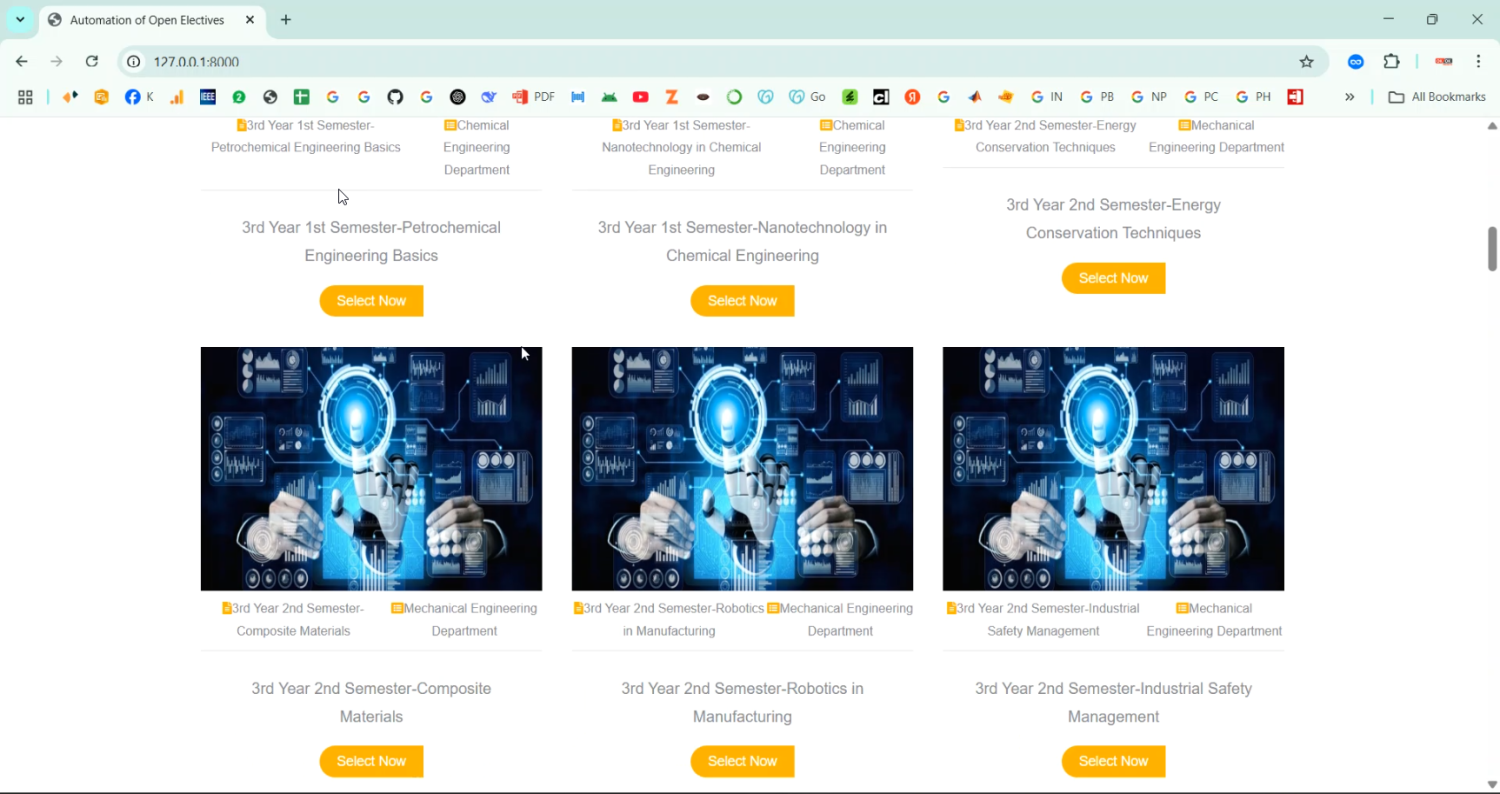Image resolution: width=1500 pixels, height=794 pixels.
Task: Open the MATLAB bookmark icon
Action: pos(975,97)
